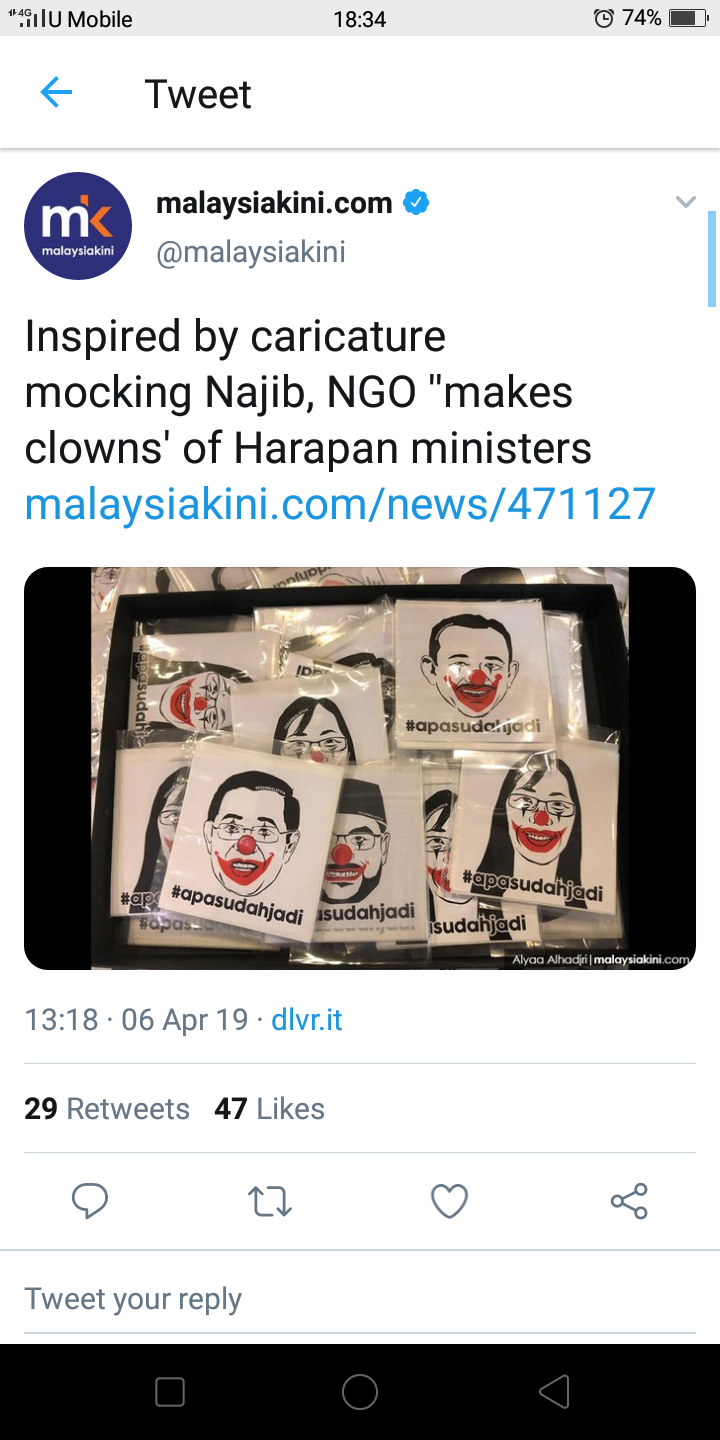
Task: Tap the reply speech bubble icon
Action: click(x=90, y=1201)
